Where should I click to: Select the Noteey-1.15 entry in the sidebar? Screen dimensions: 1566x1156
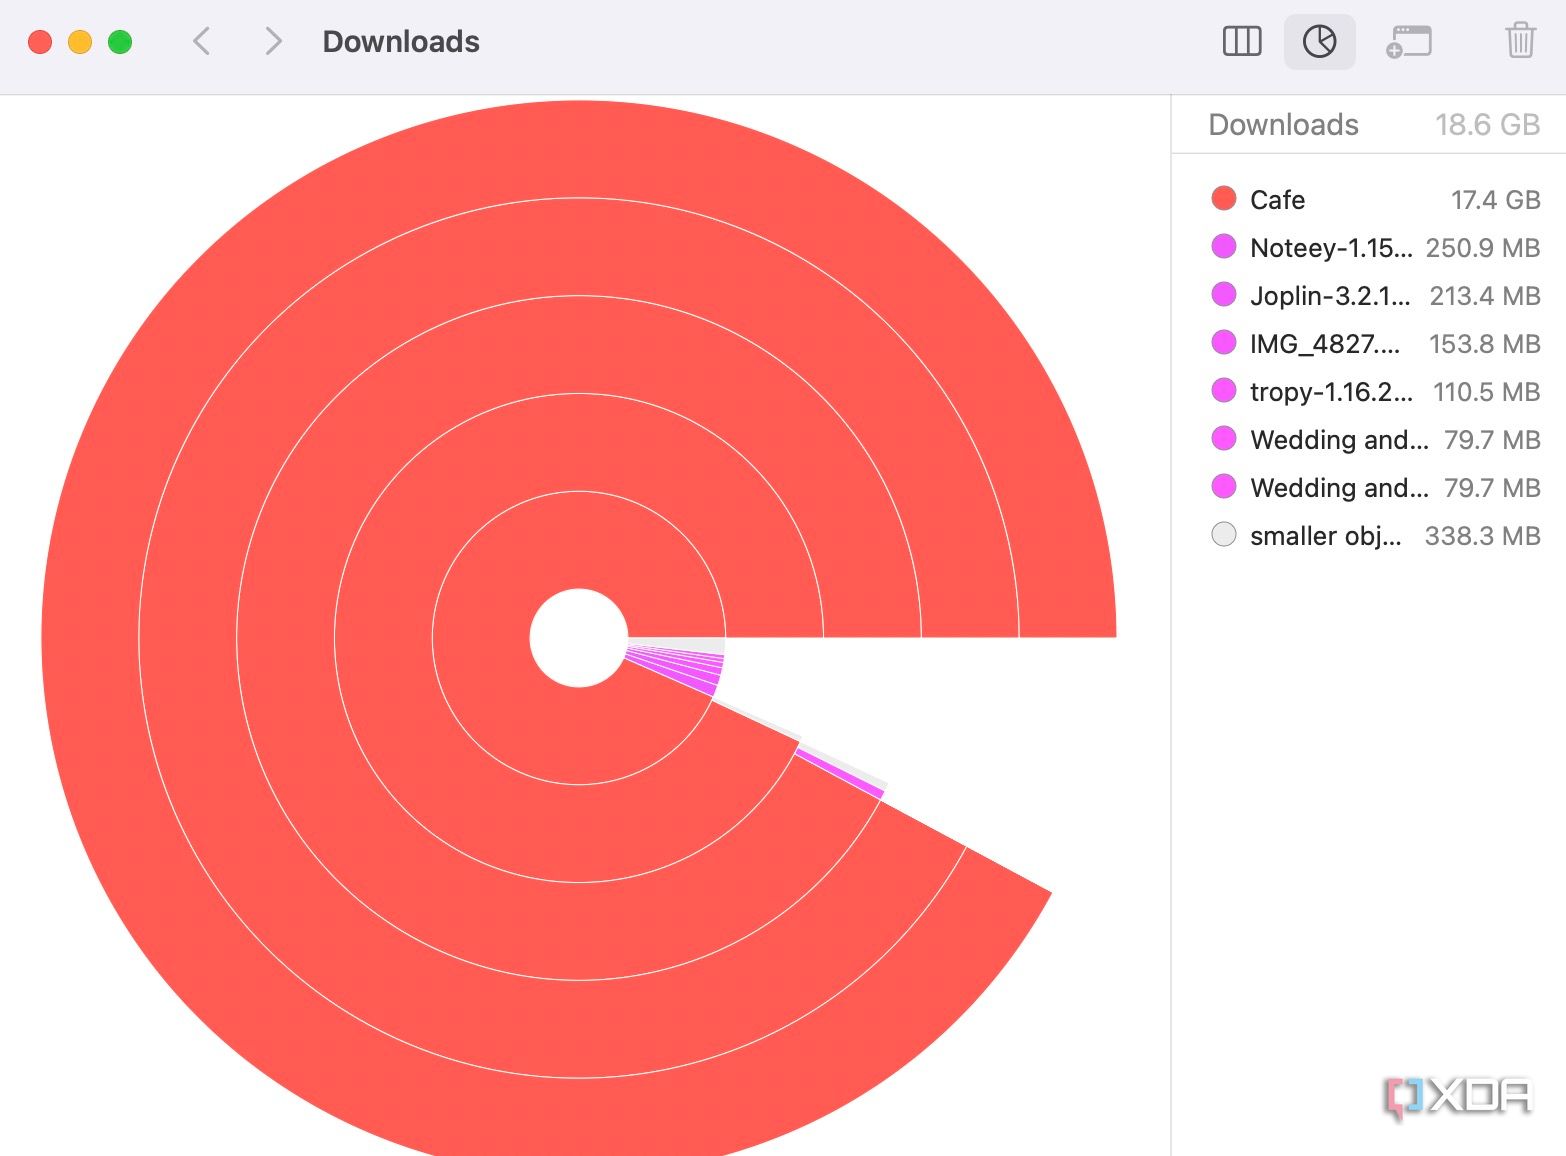tap(1330, 247)
